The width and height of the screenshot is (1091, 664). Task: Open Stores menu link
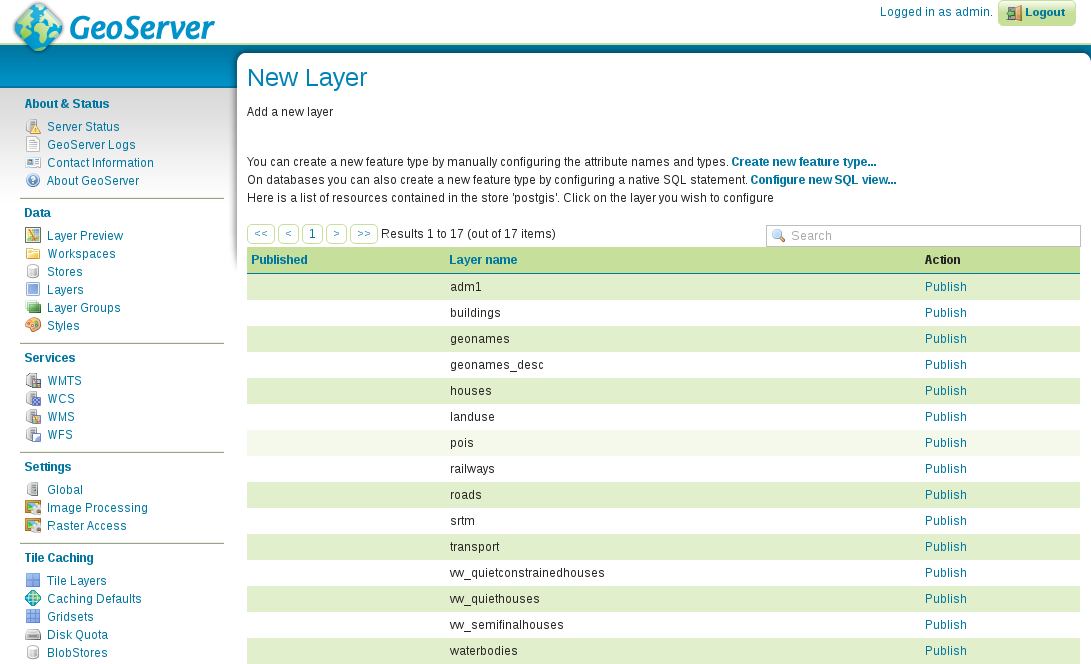click(x=65, y=272)
